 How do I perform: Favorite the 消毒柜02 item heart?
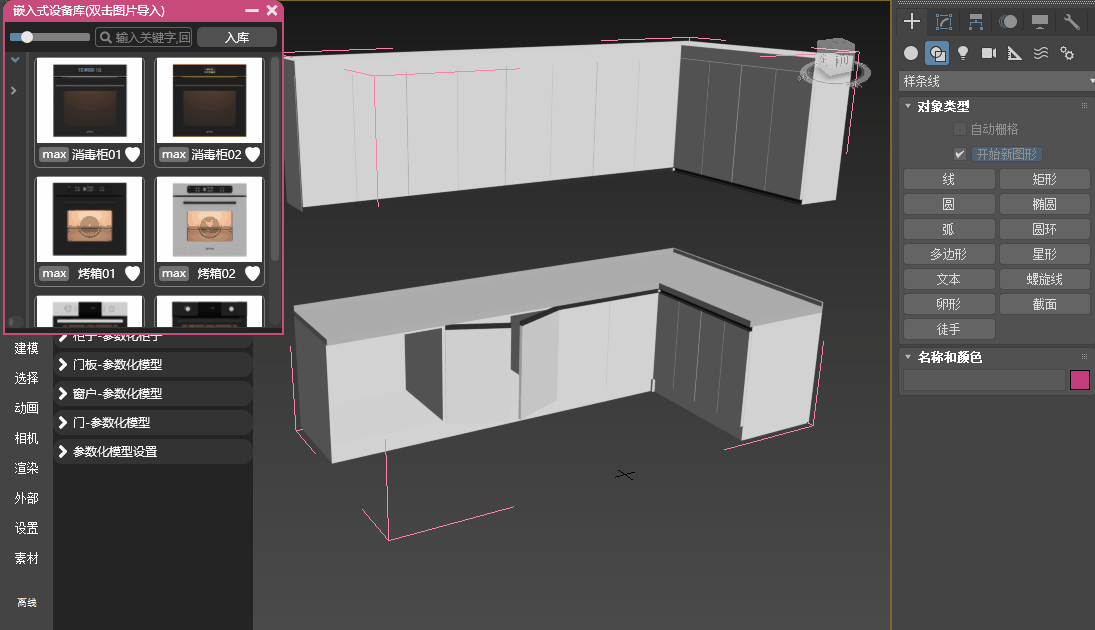pos(253,154)
